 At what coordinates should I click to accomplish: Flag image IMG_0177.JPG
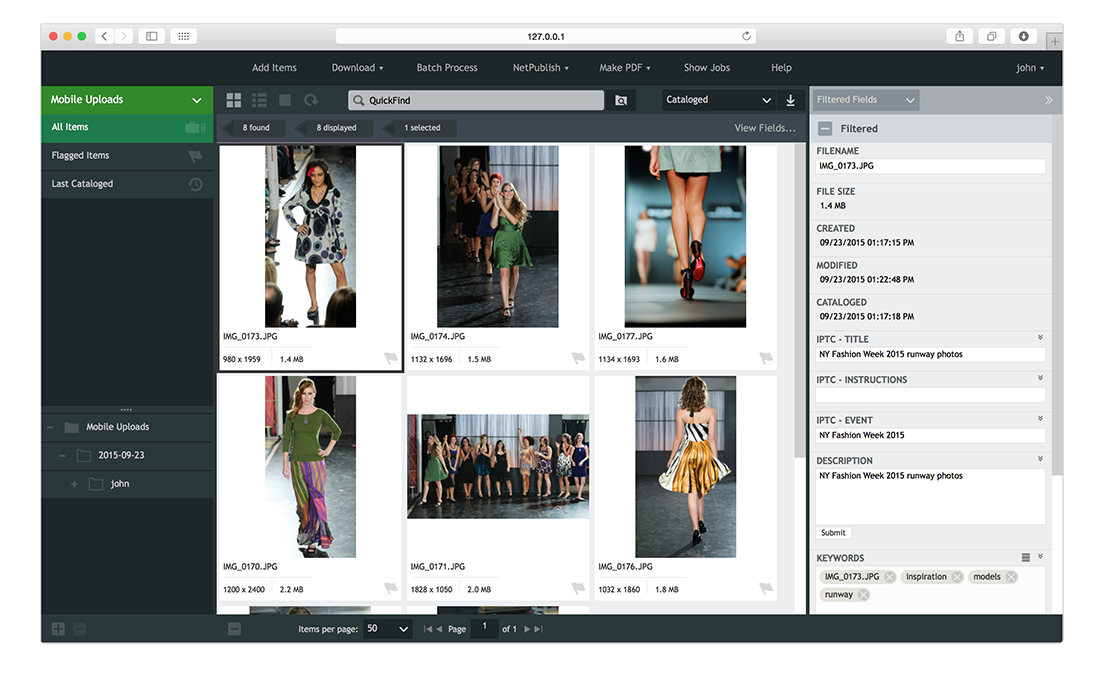(x=766, y=358)
